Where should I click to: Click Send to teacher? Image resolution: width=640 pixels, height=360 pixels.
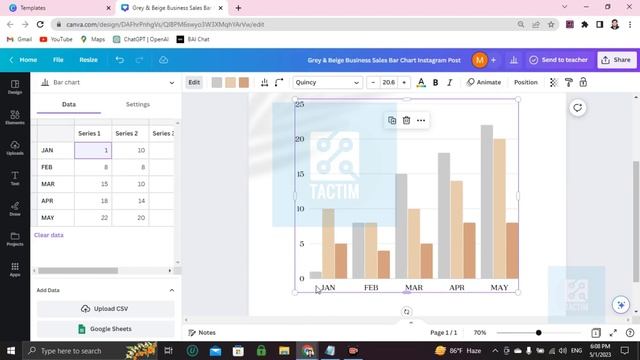558,60
